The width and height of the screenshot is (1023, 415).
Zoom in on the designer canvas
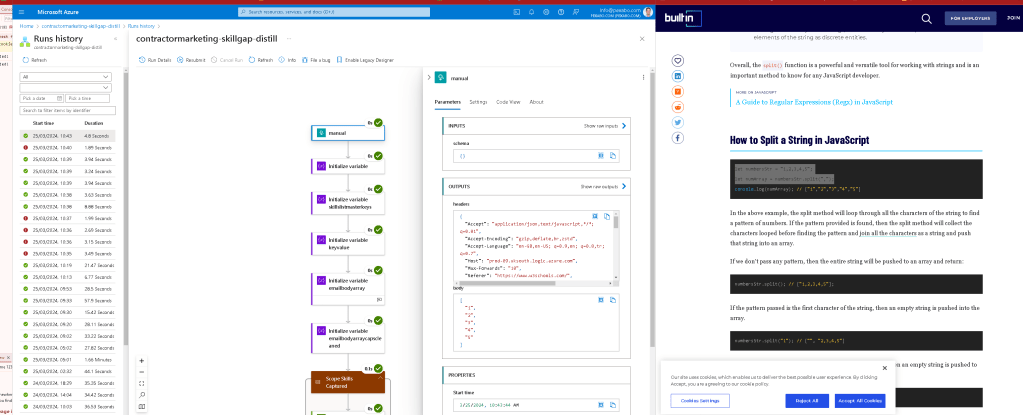(x=142, y=360)
